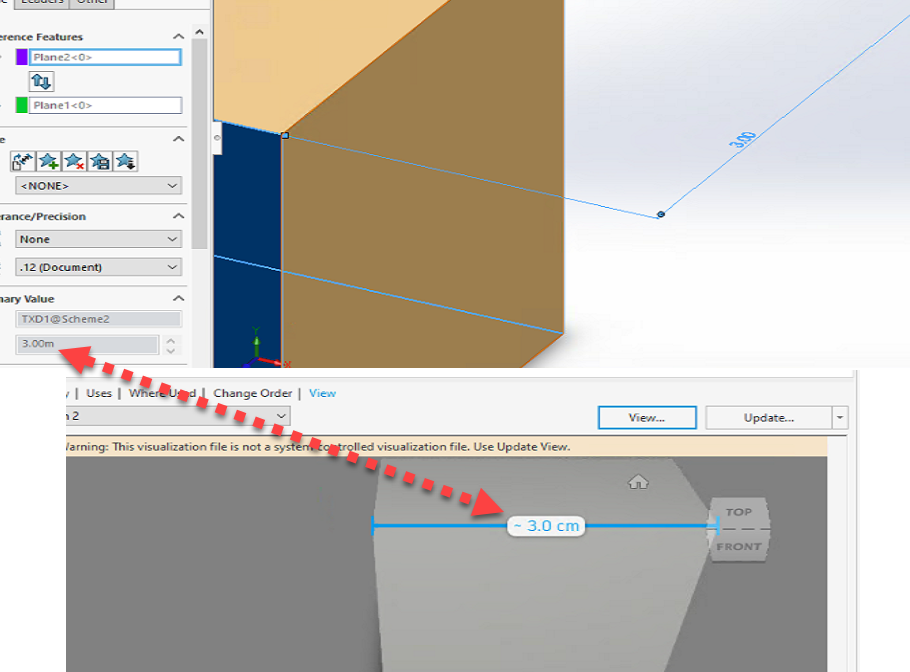Save the favorite style to file
This screenshot has width=910, height=672.
coord(97,161)
